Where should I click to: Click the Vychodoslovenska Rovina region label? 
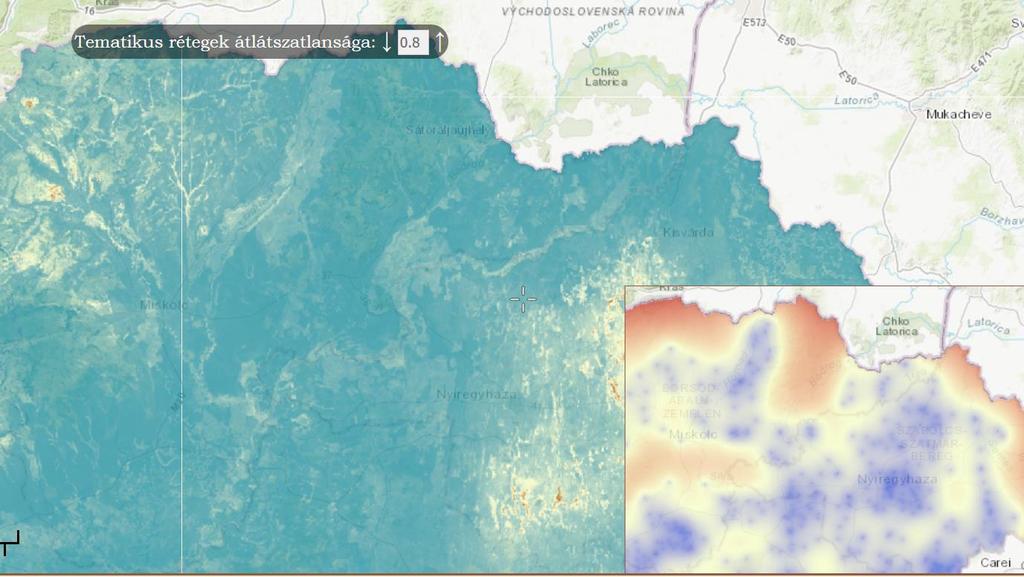593,12
